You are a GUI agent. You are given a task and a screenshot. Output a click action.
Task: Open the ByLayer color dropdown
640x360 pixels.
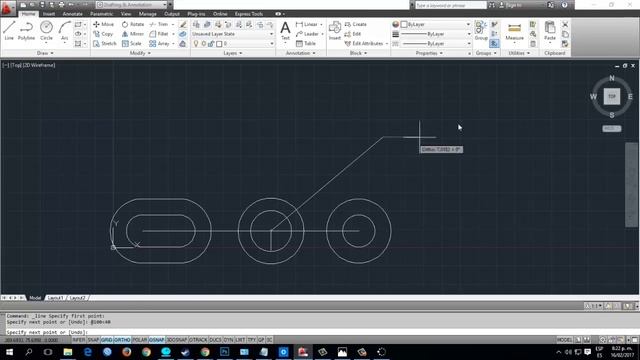coord(435,24)
